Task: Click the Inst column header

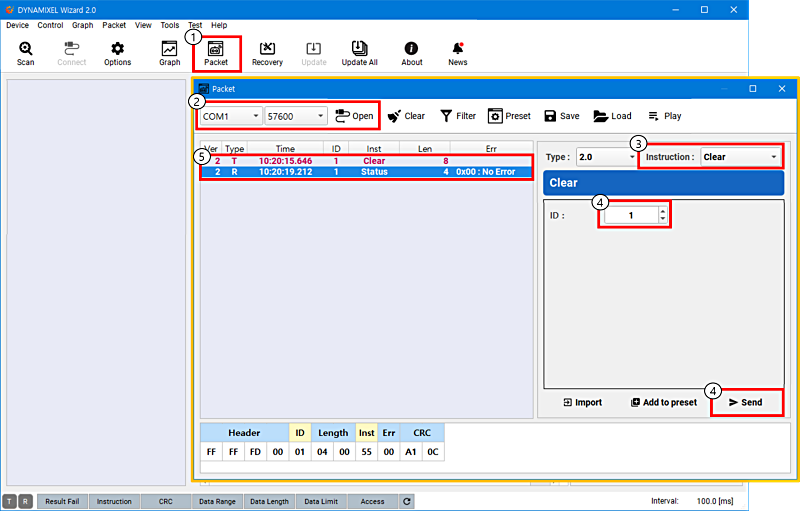Action: (373, 148)
